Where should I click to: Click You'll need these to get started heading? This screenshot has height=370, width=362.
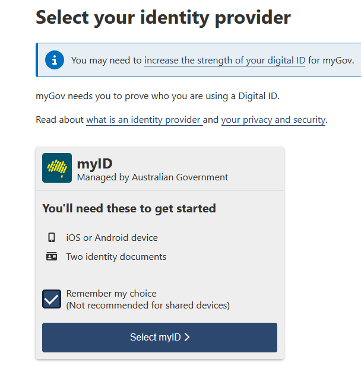[x=129, y=208]
